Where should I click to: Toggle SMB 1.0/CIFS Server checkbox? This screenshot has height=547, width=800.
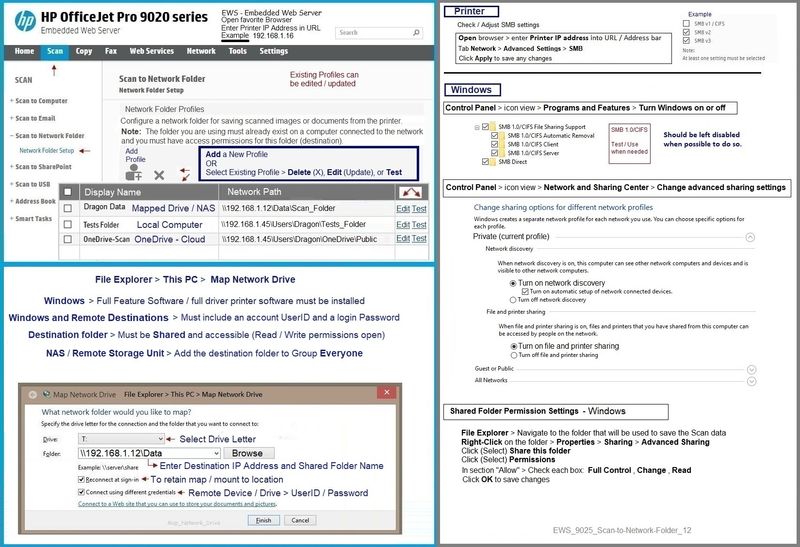494,153
